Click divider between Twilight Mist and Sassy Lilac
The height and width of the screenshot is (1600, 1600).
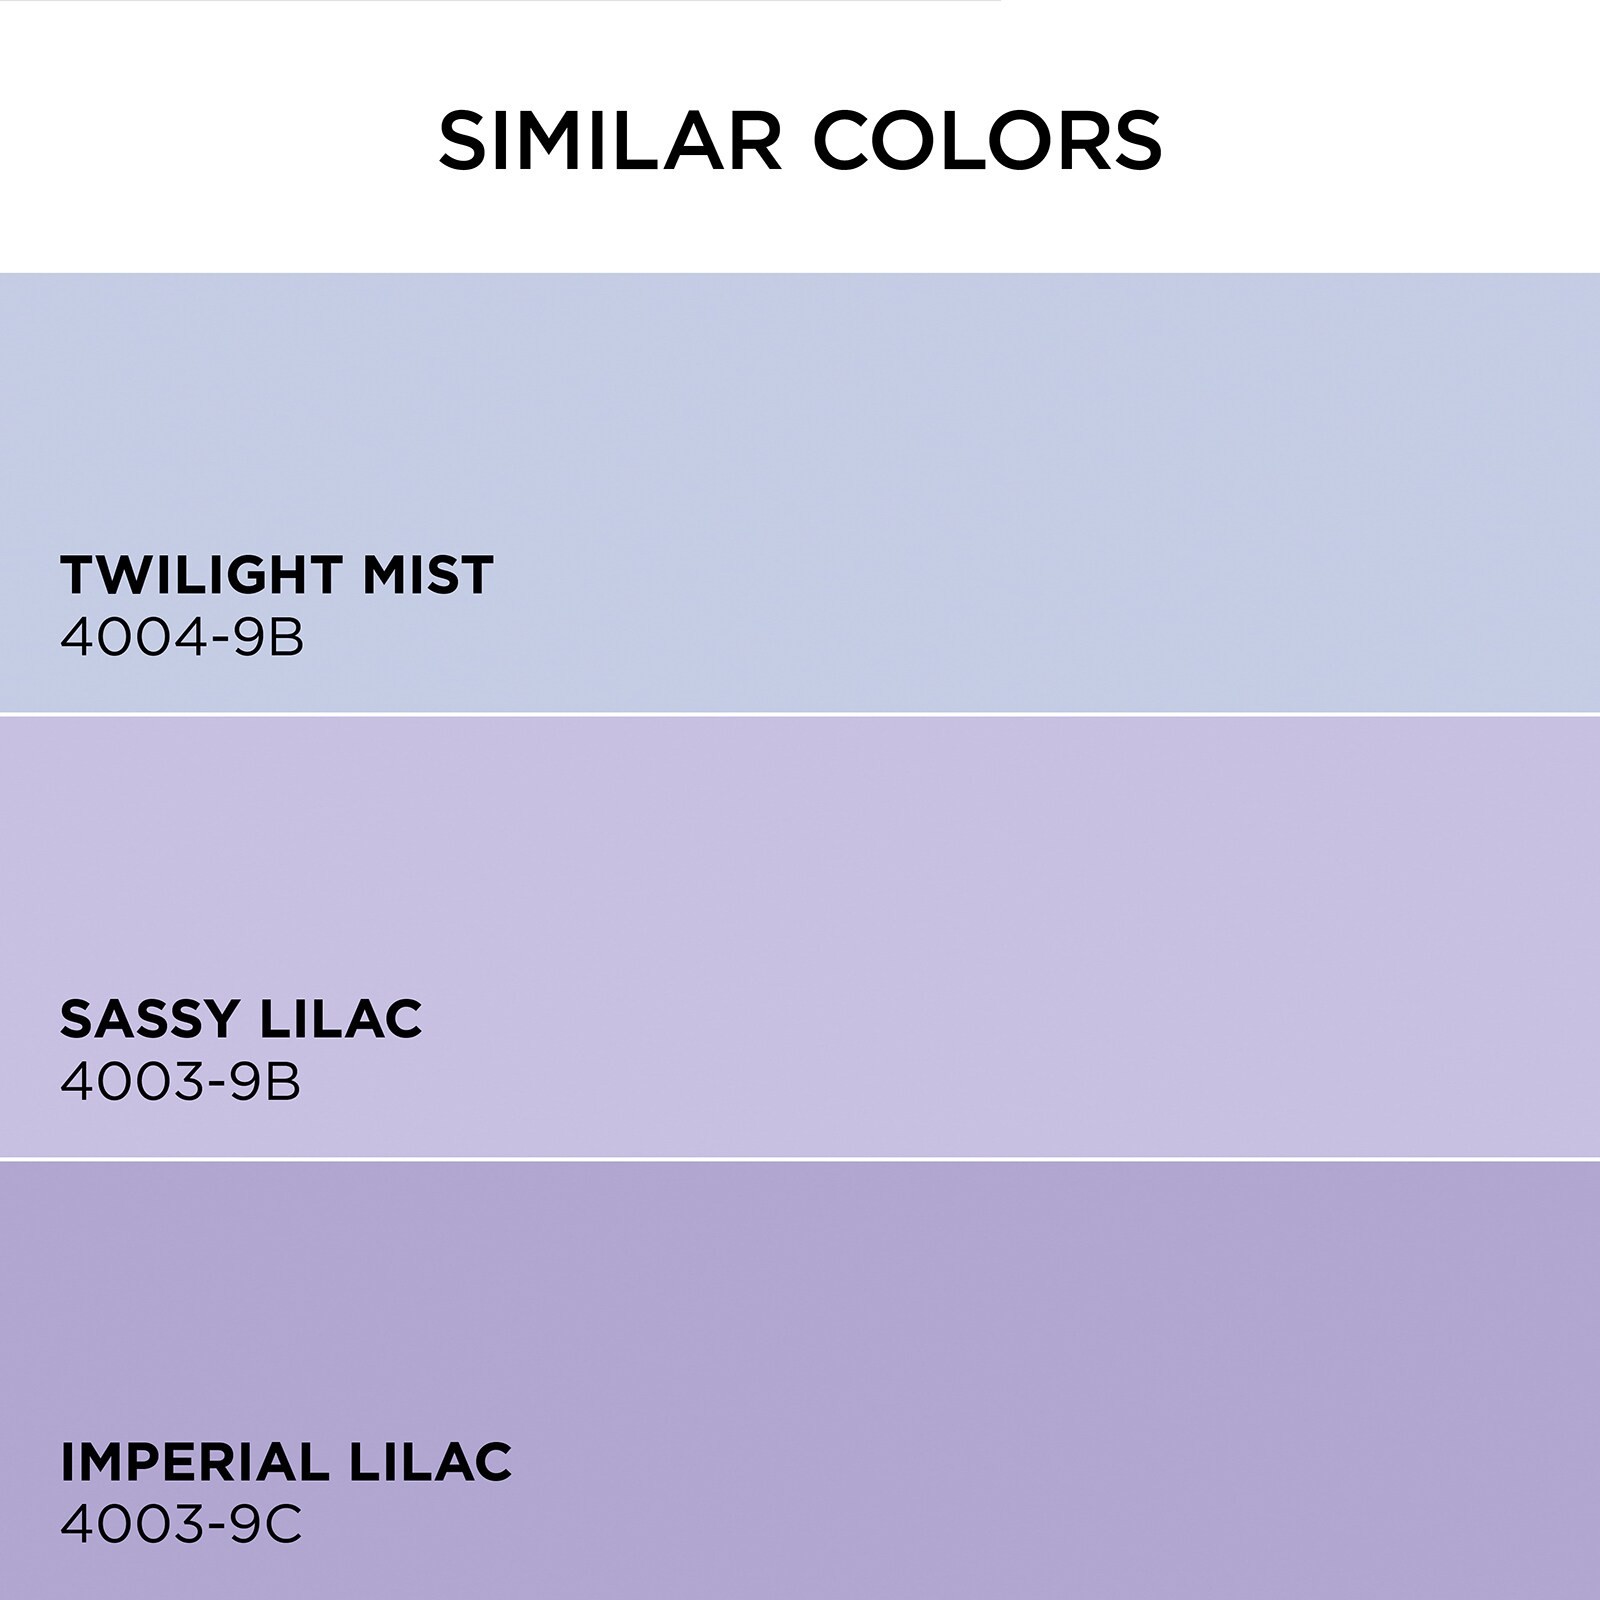coord(800,715)
